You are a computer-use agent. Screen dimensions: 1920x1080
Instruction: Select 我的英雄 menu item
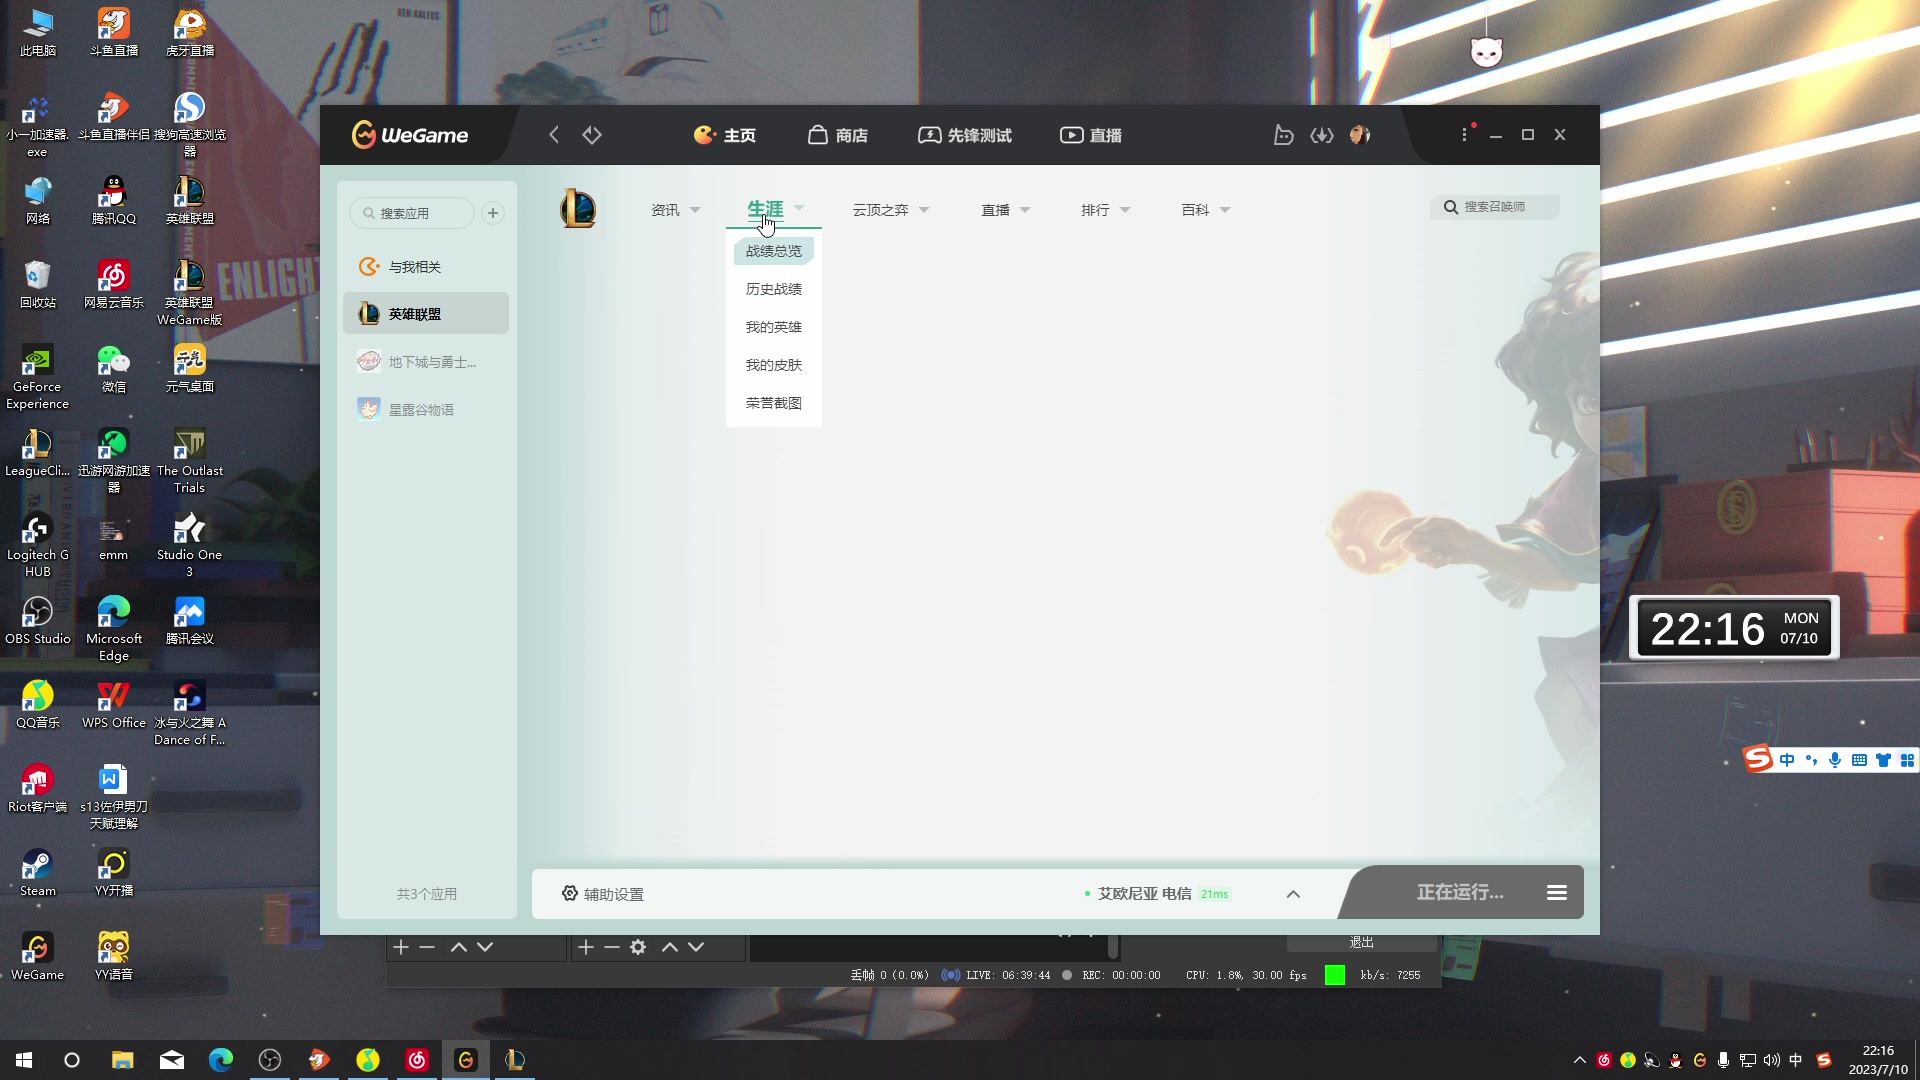774,326
